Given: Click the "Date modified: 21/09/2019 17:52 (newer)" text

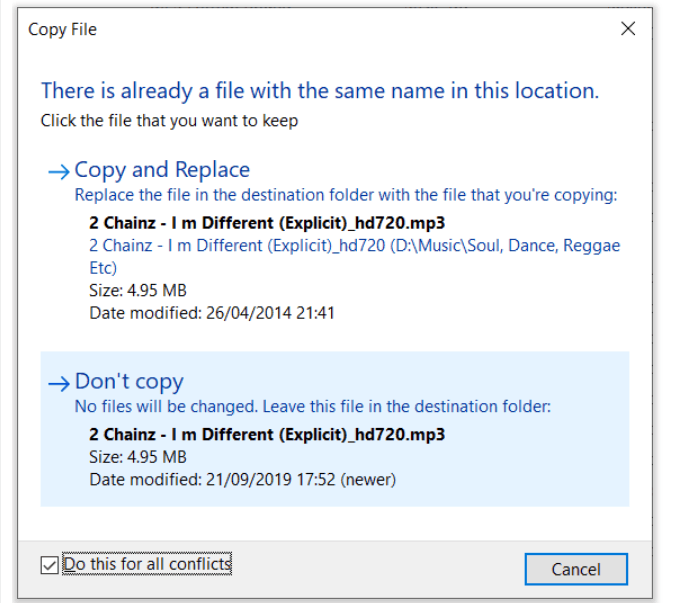Looking at the screenshot, I should click(242, 480).
